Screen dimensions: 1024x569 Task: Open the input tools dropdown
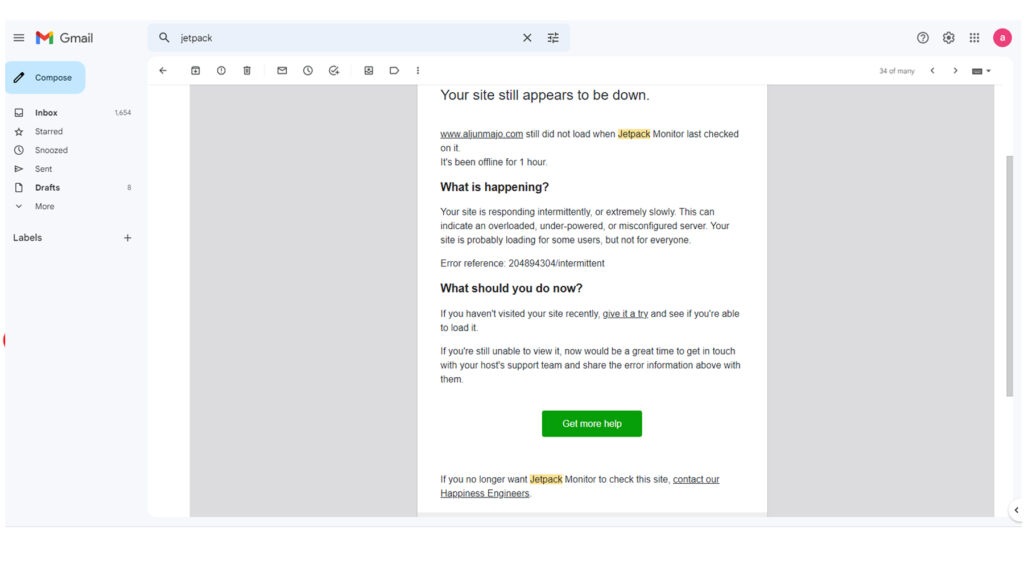click(x=981, y=71)
